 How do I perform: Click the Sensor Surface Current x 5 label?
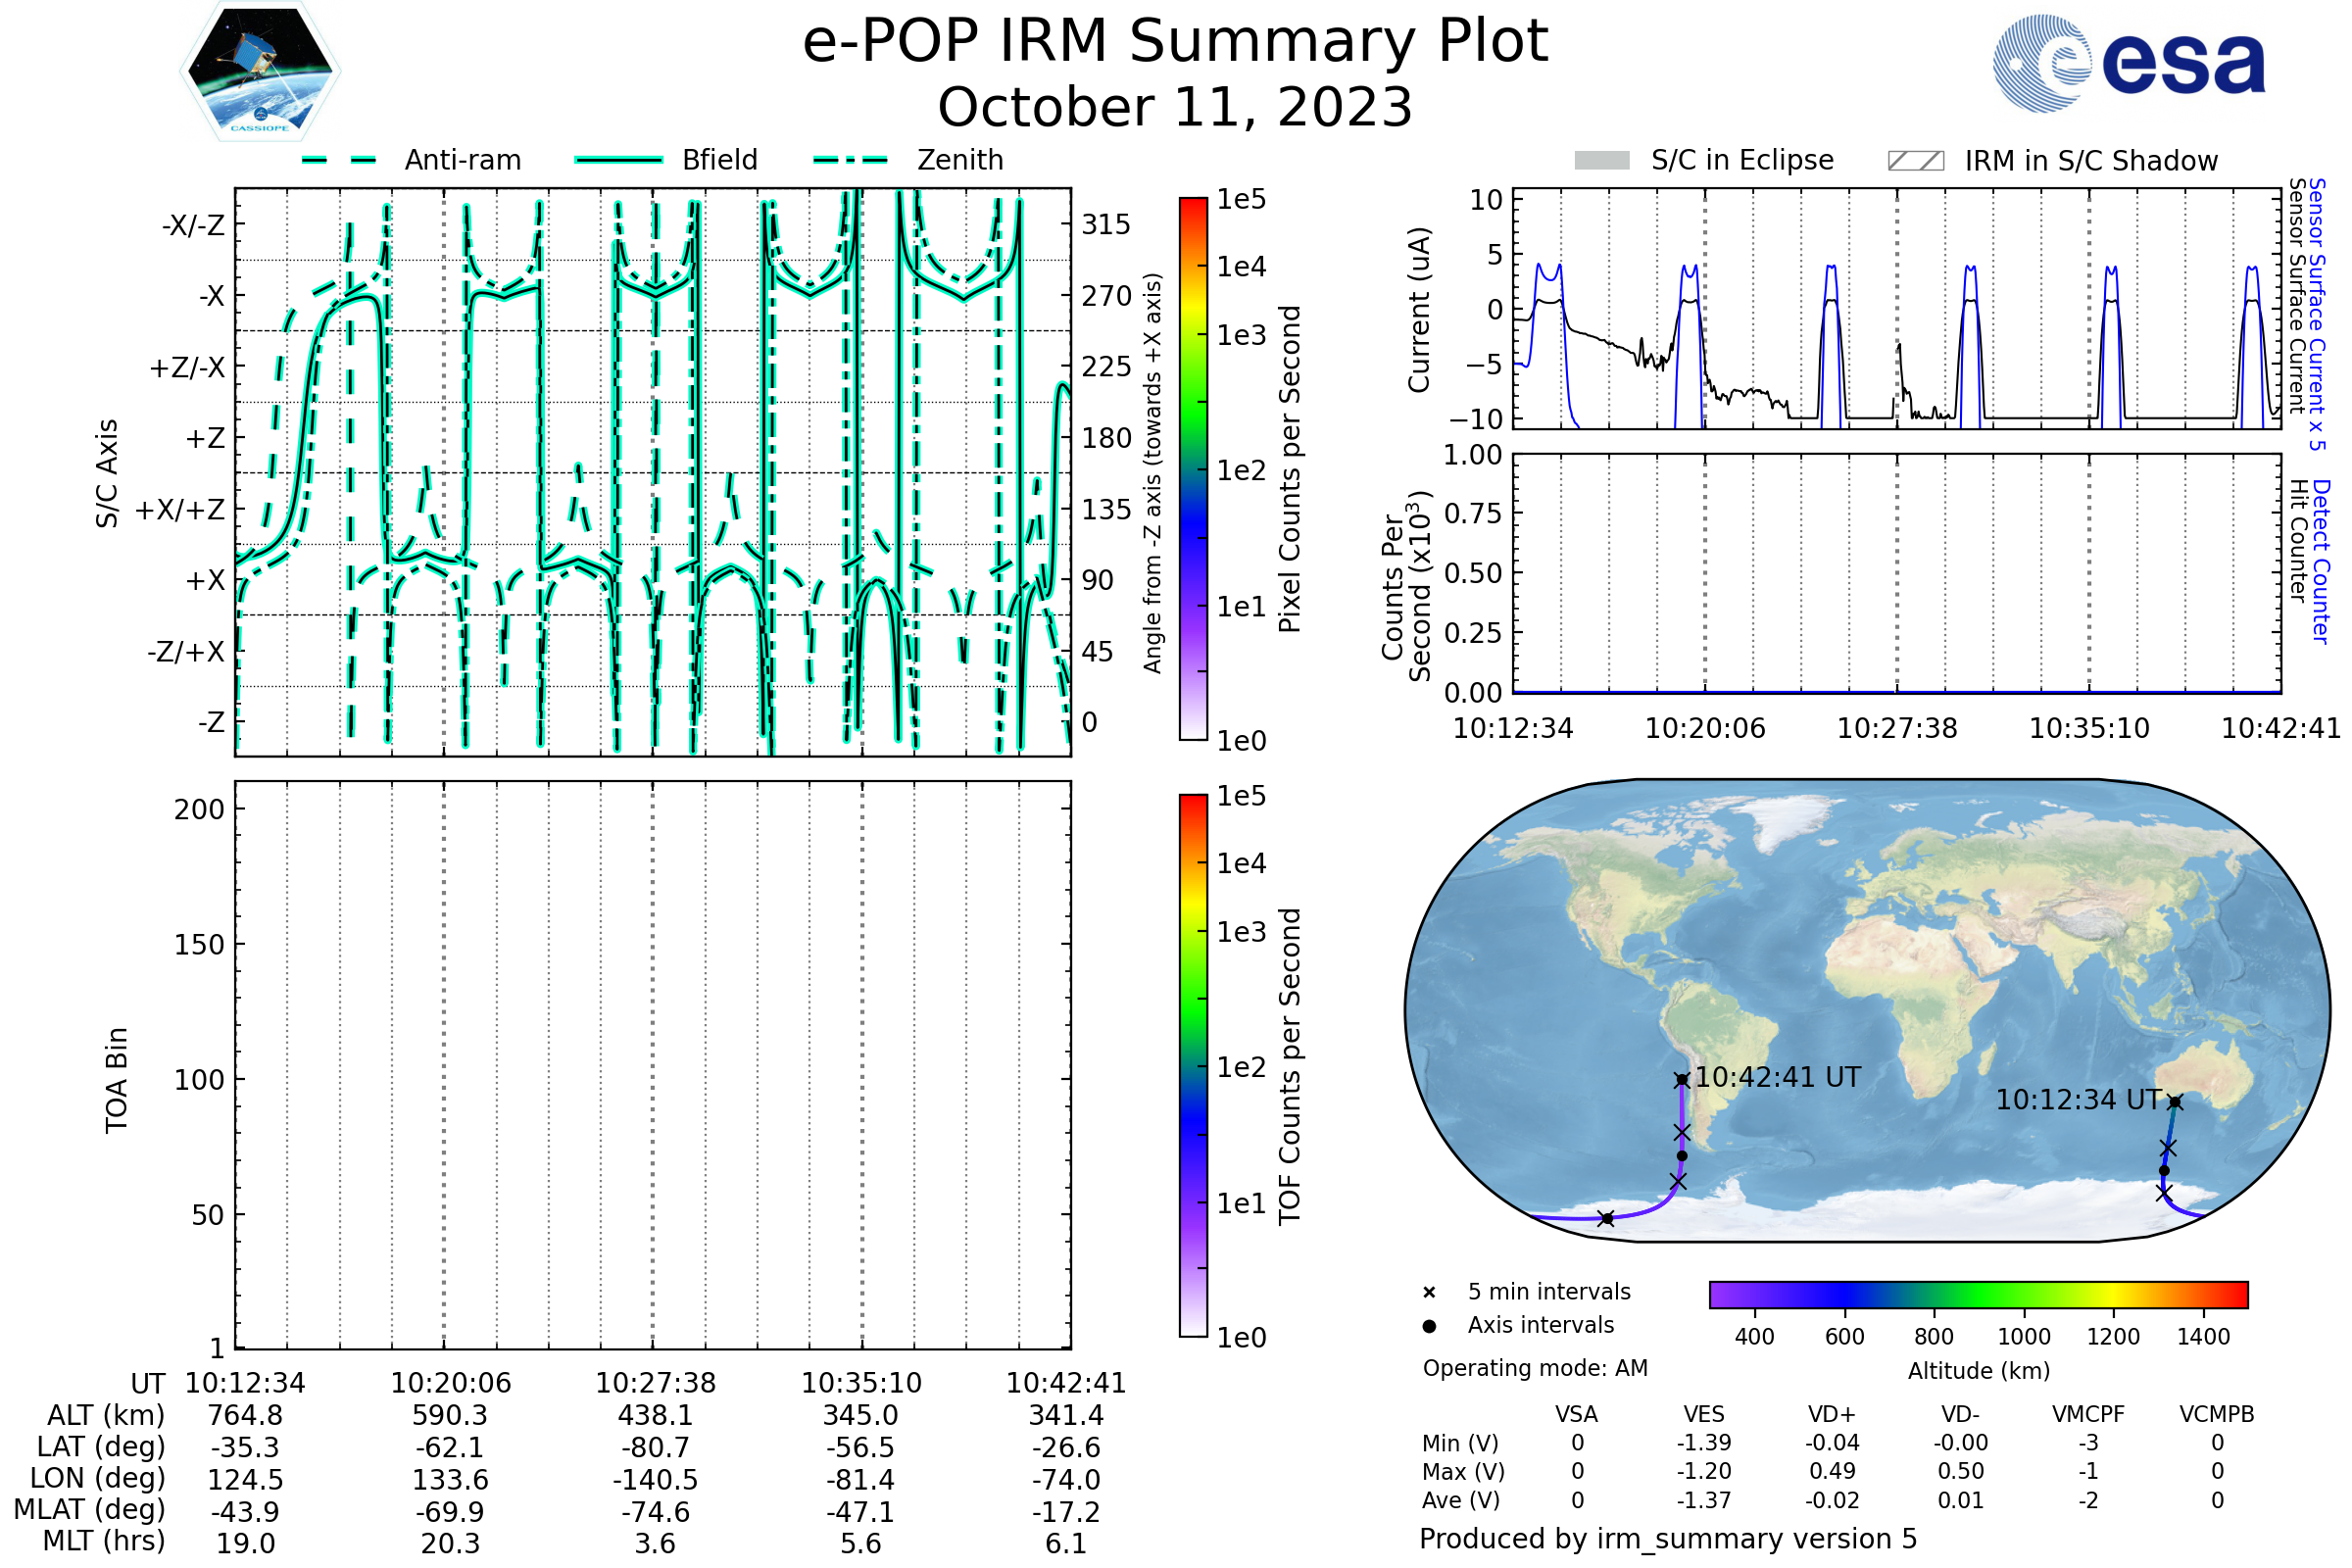pos(2316,314)
